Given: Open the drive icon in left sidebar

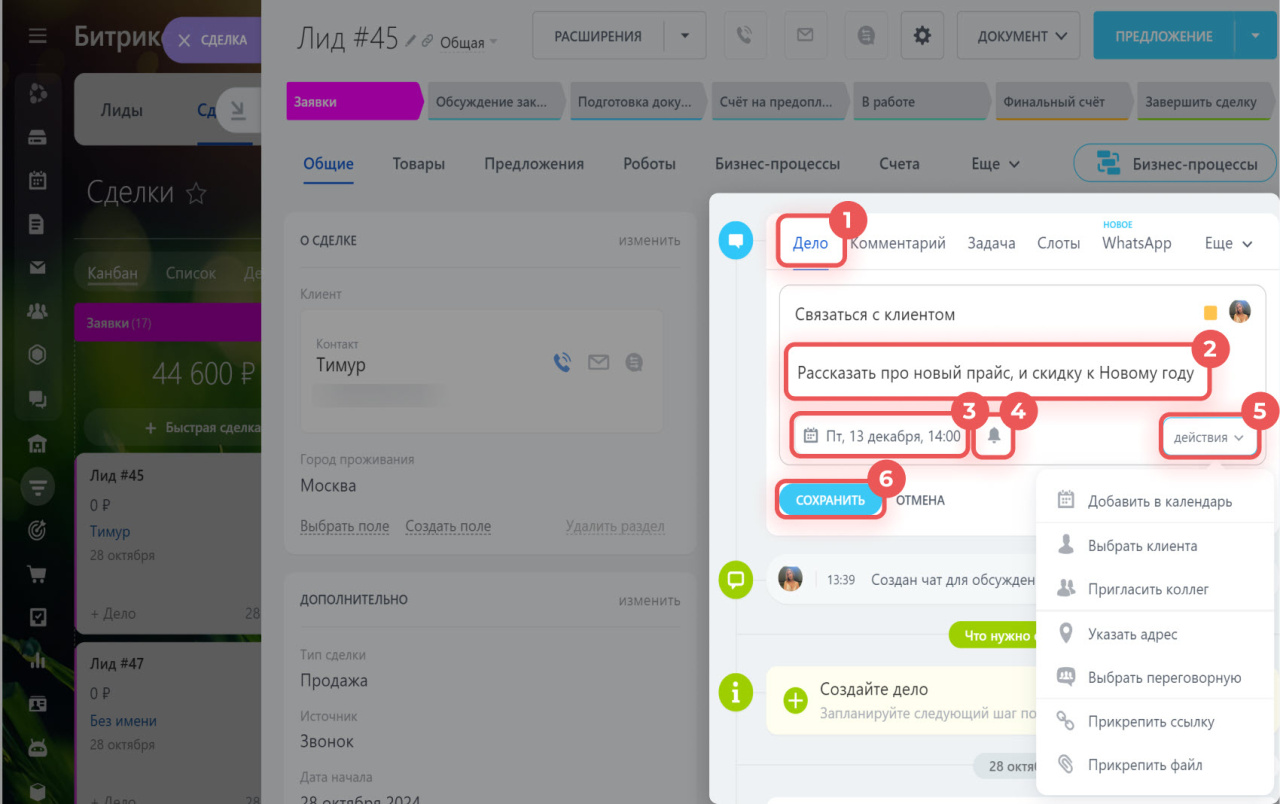Looking at the screenshot, I should (x=37, y=137).
